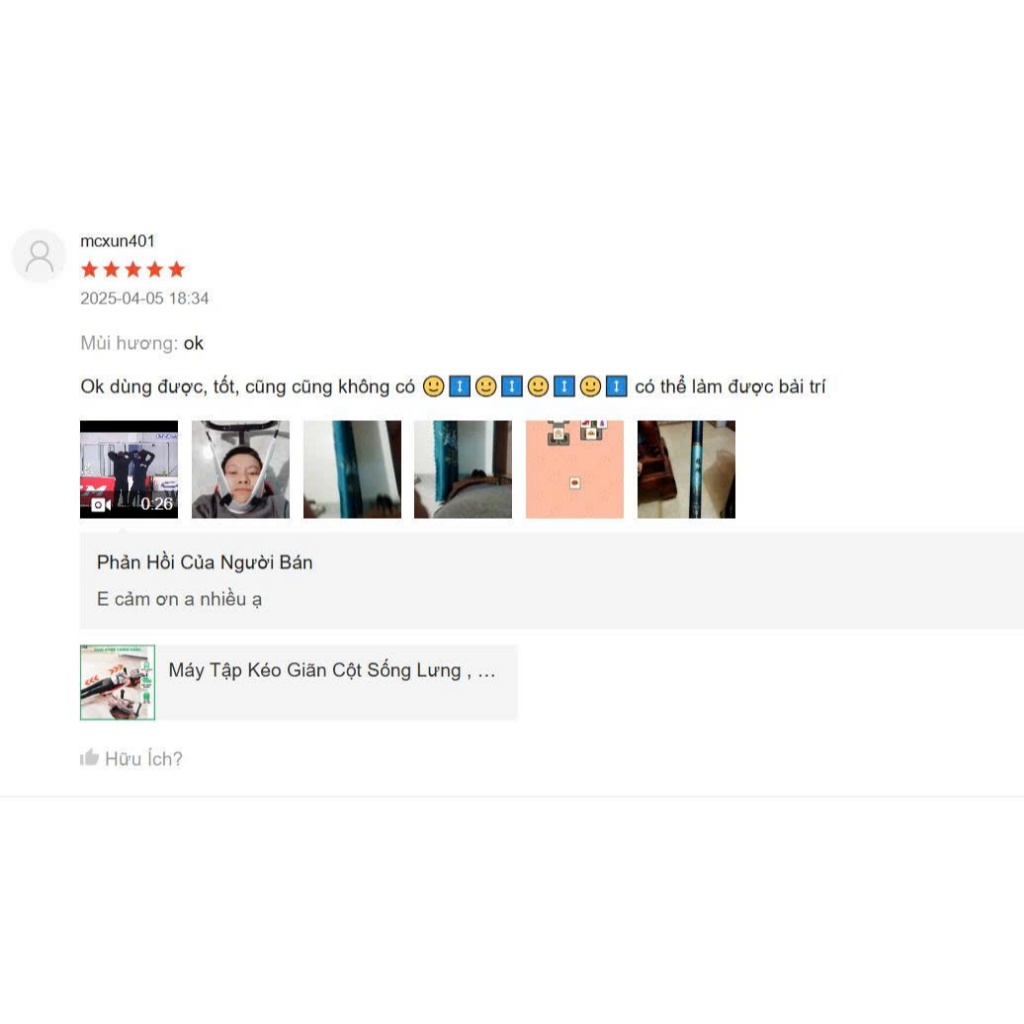The image size is (1024, 1024).
Task: Play the 0:26 review video
Action: [129, 470]
